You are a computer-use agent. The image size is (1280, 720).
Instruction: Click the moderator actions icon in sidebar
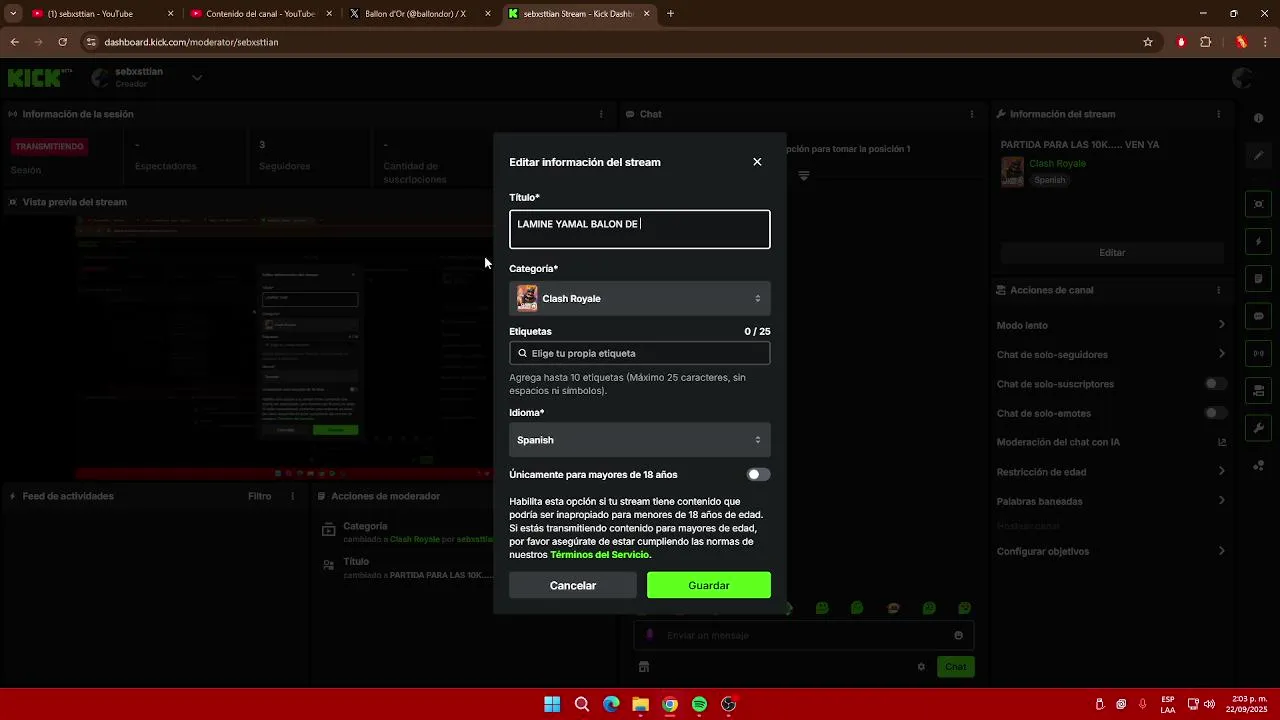coord(1259,391)
